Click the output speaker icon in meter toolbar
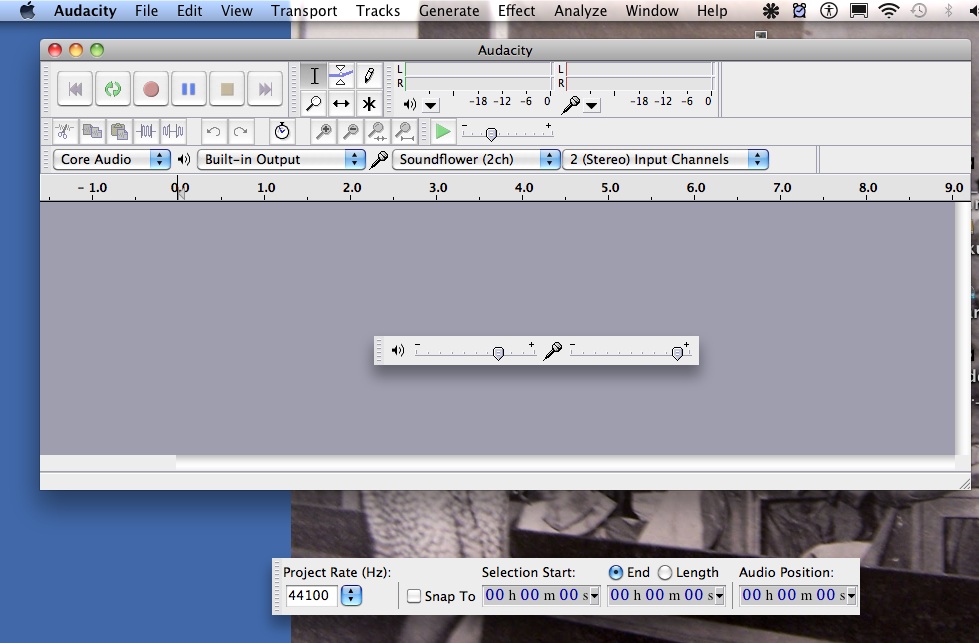This screenshot has width=979, height=643. coord(410,105)
